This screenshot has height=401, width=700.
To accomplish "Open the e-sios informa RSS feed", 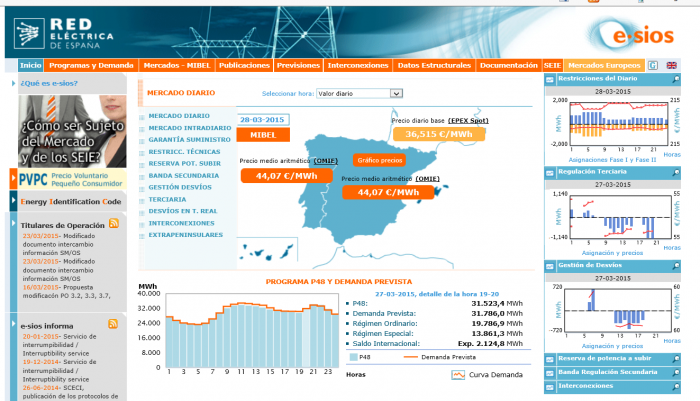I will point(113,324).
